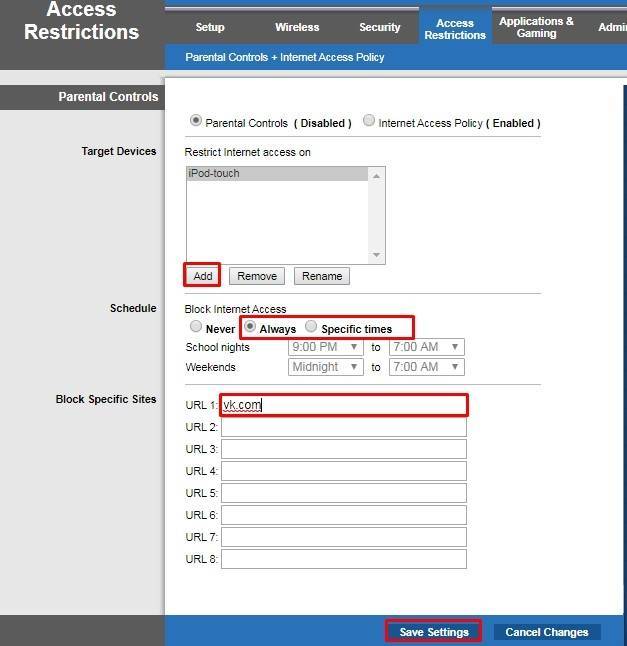Select the Parental Controls radio button
The height and width of the screenshot is (646, 627).
[x=196, y=121]
